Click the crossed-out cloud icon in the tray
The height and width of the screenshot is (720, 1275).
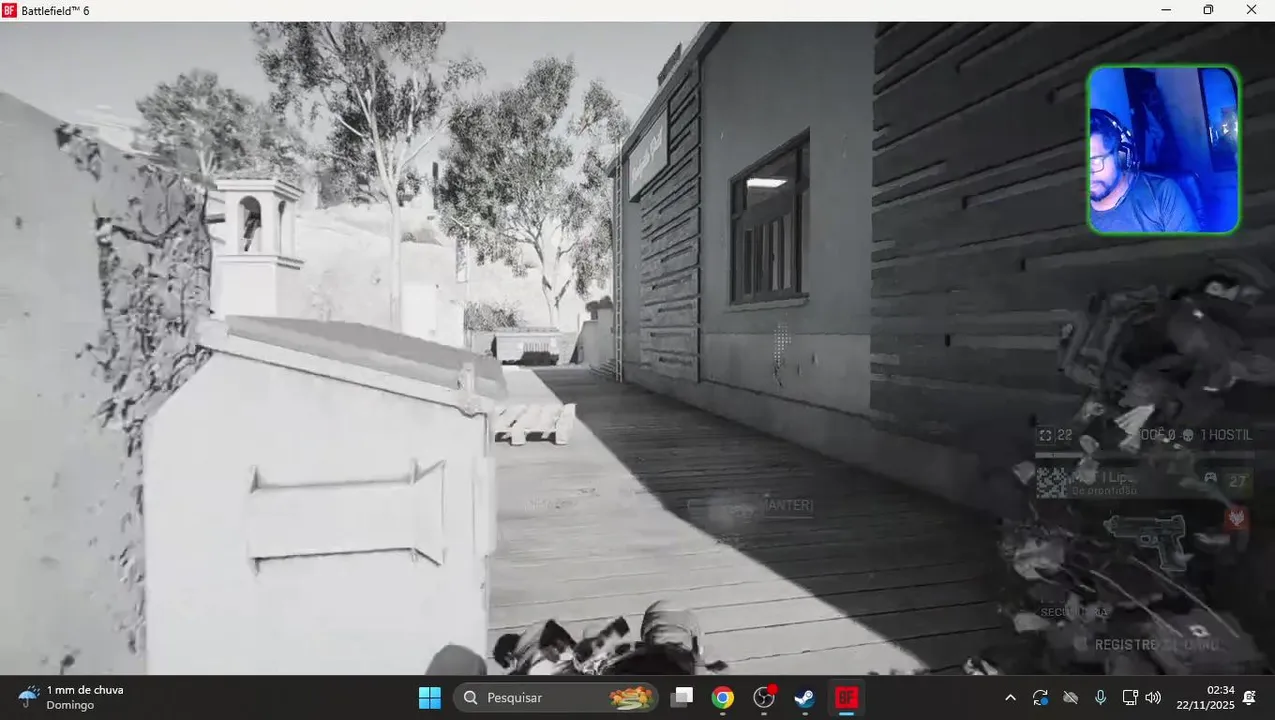point(1070,698)
